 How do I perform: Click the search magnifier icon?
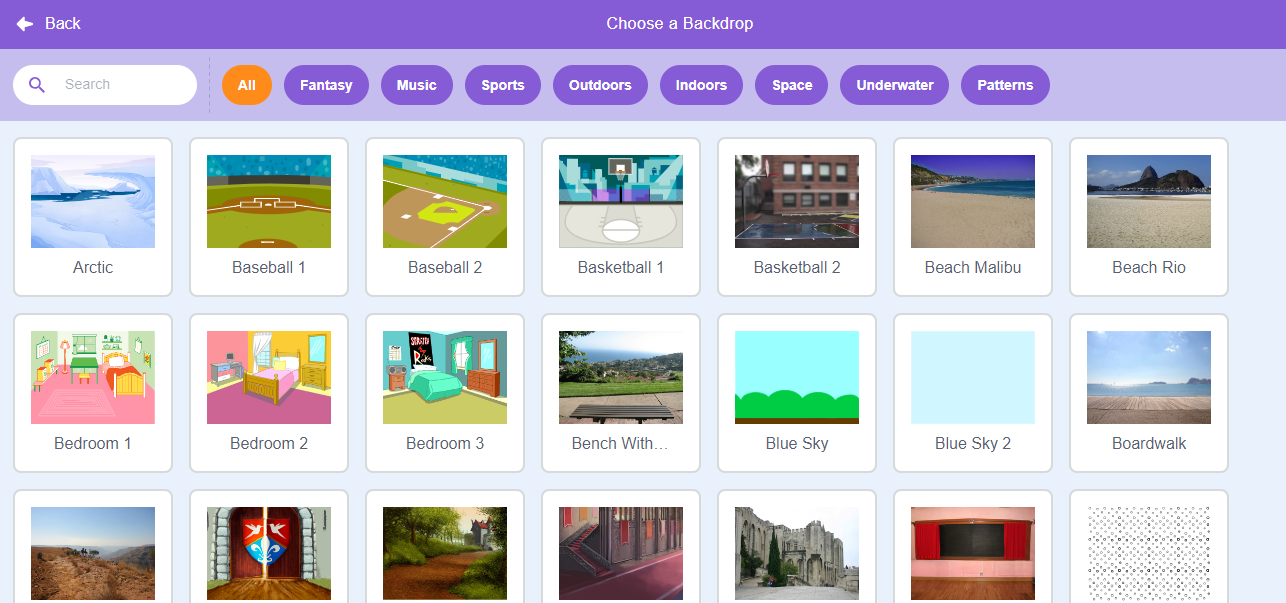click(37, 85)
